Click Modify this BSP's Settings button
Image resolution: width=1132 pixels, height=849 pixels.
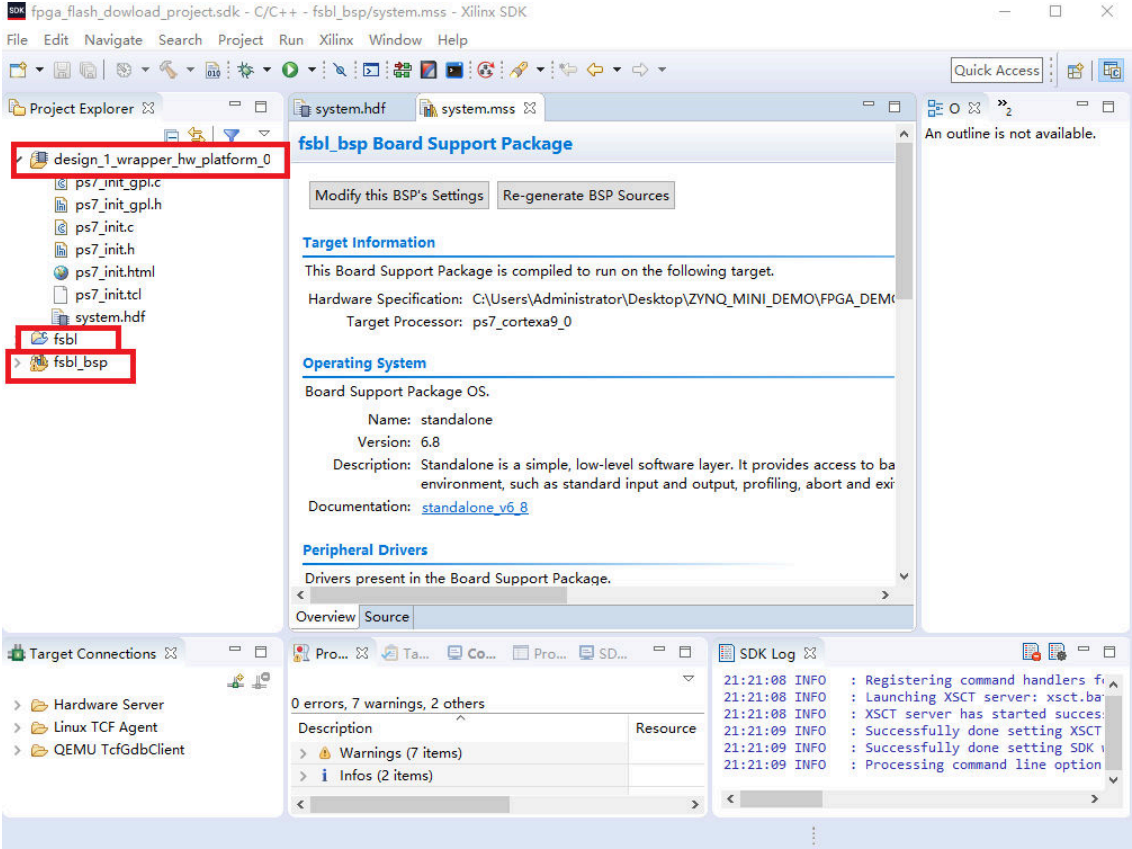click(399, 195)
